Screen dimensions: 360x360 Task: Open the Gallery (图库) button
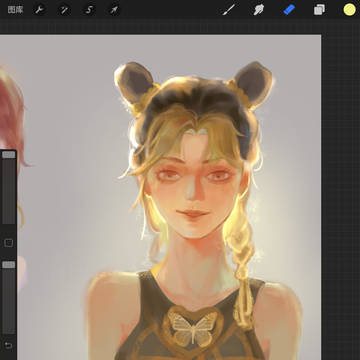click(15, 10)
